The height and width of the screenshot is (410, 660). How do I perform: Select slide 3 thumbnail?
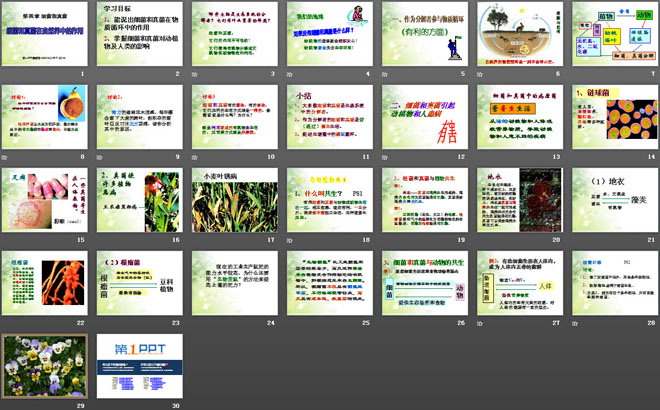pos(235,34)
